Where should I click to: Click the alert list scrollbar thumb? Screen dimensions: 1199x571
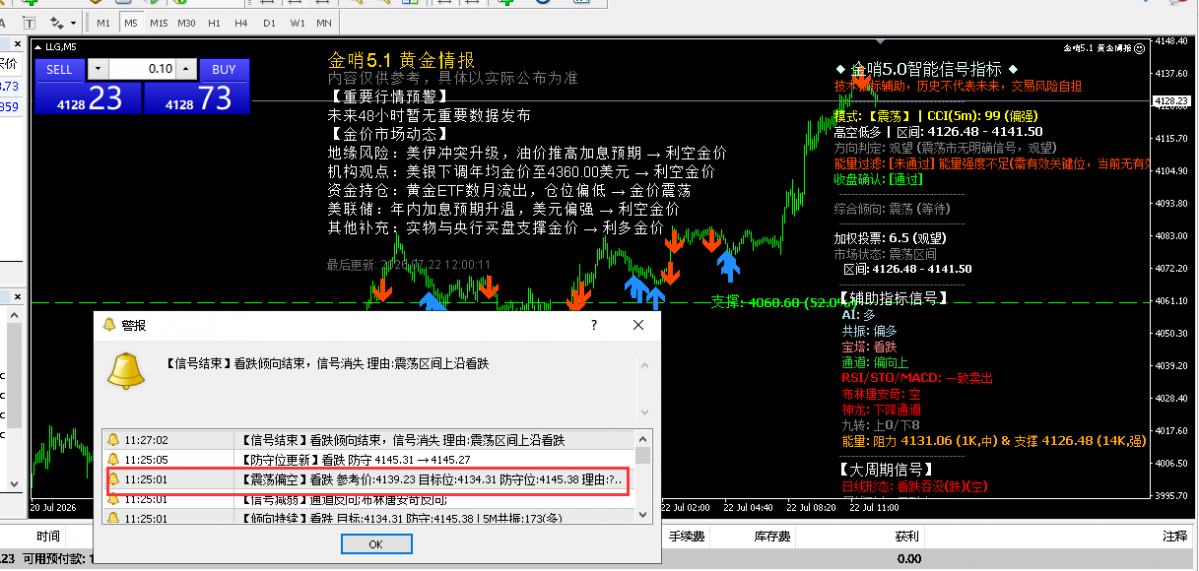click(x=644, y=456)
